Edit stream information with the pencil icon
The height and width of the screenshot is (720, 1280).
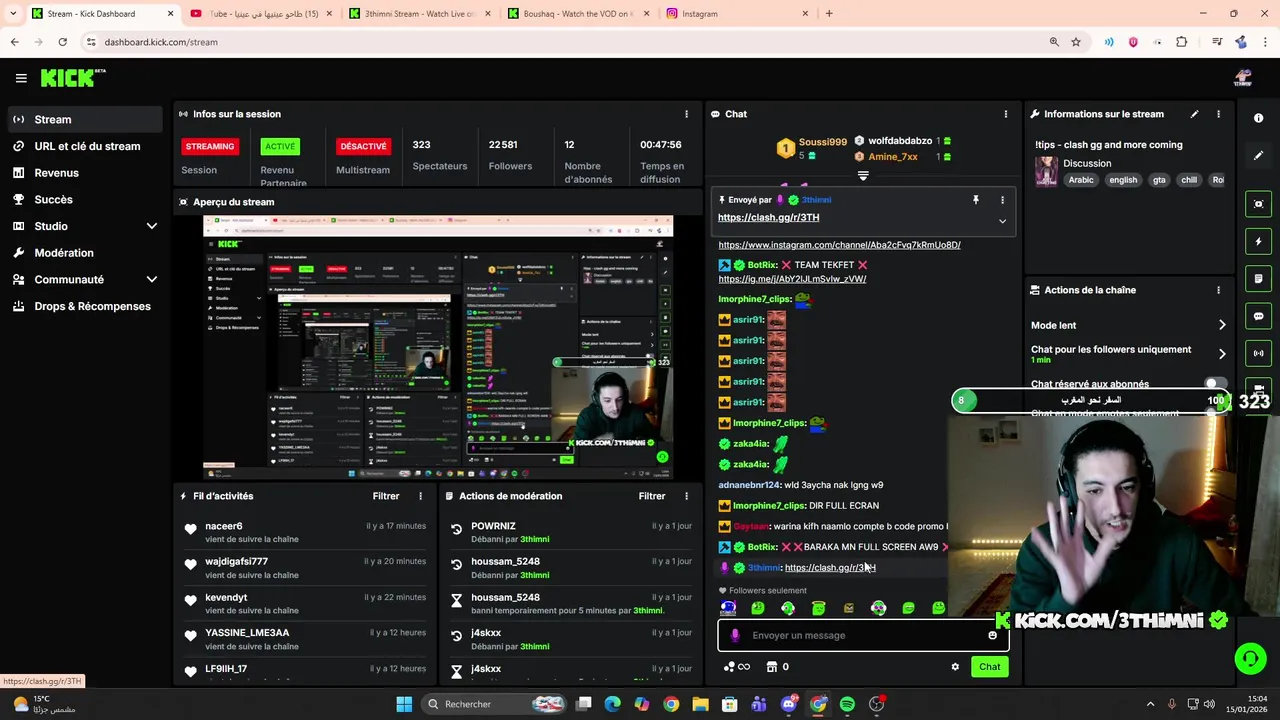[1194, 114]
